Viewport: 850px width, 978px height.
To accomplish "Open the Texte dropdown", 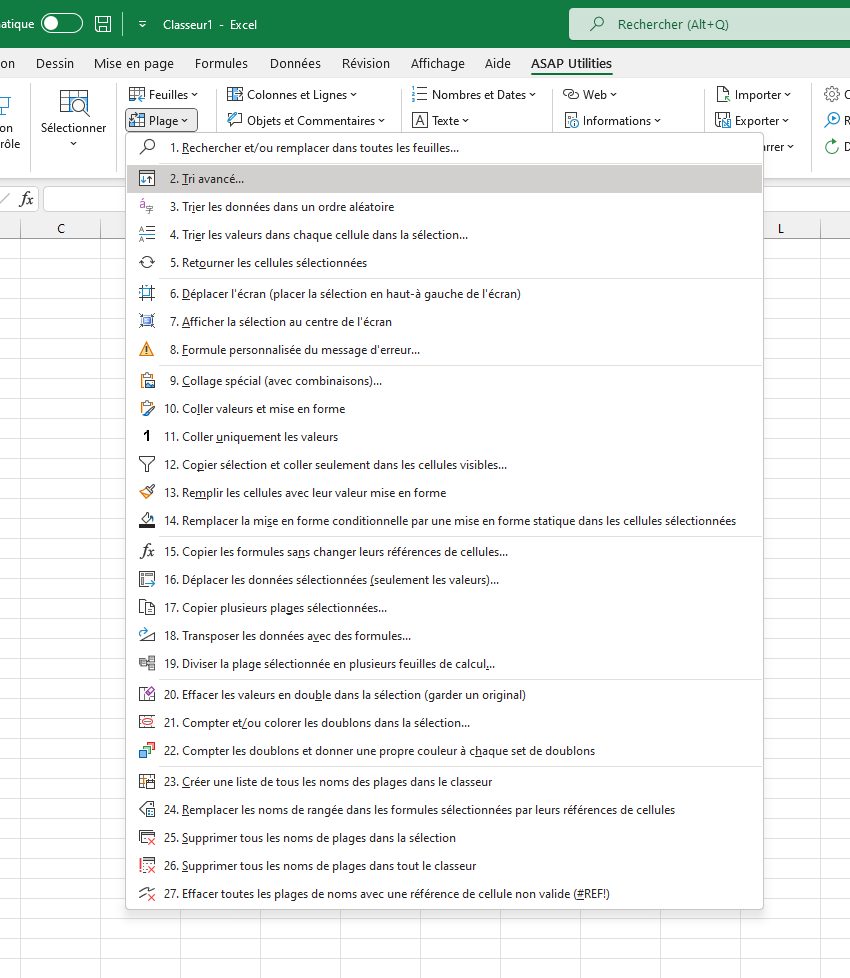I will point(440,120).
